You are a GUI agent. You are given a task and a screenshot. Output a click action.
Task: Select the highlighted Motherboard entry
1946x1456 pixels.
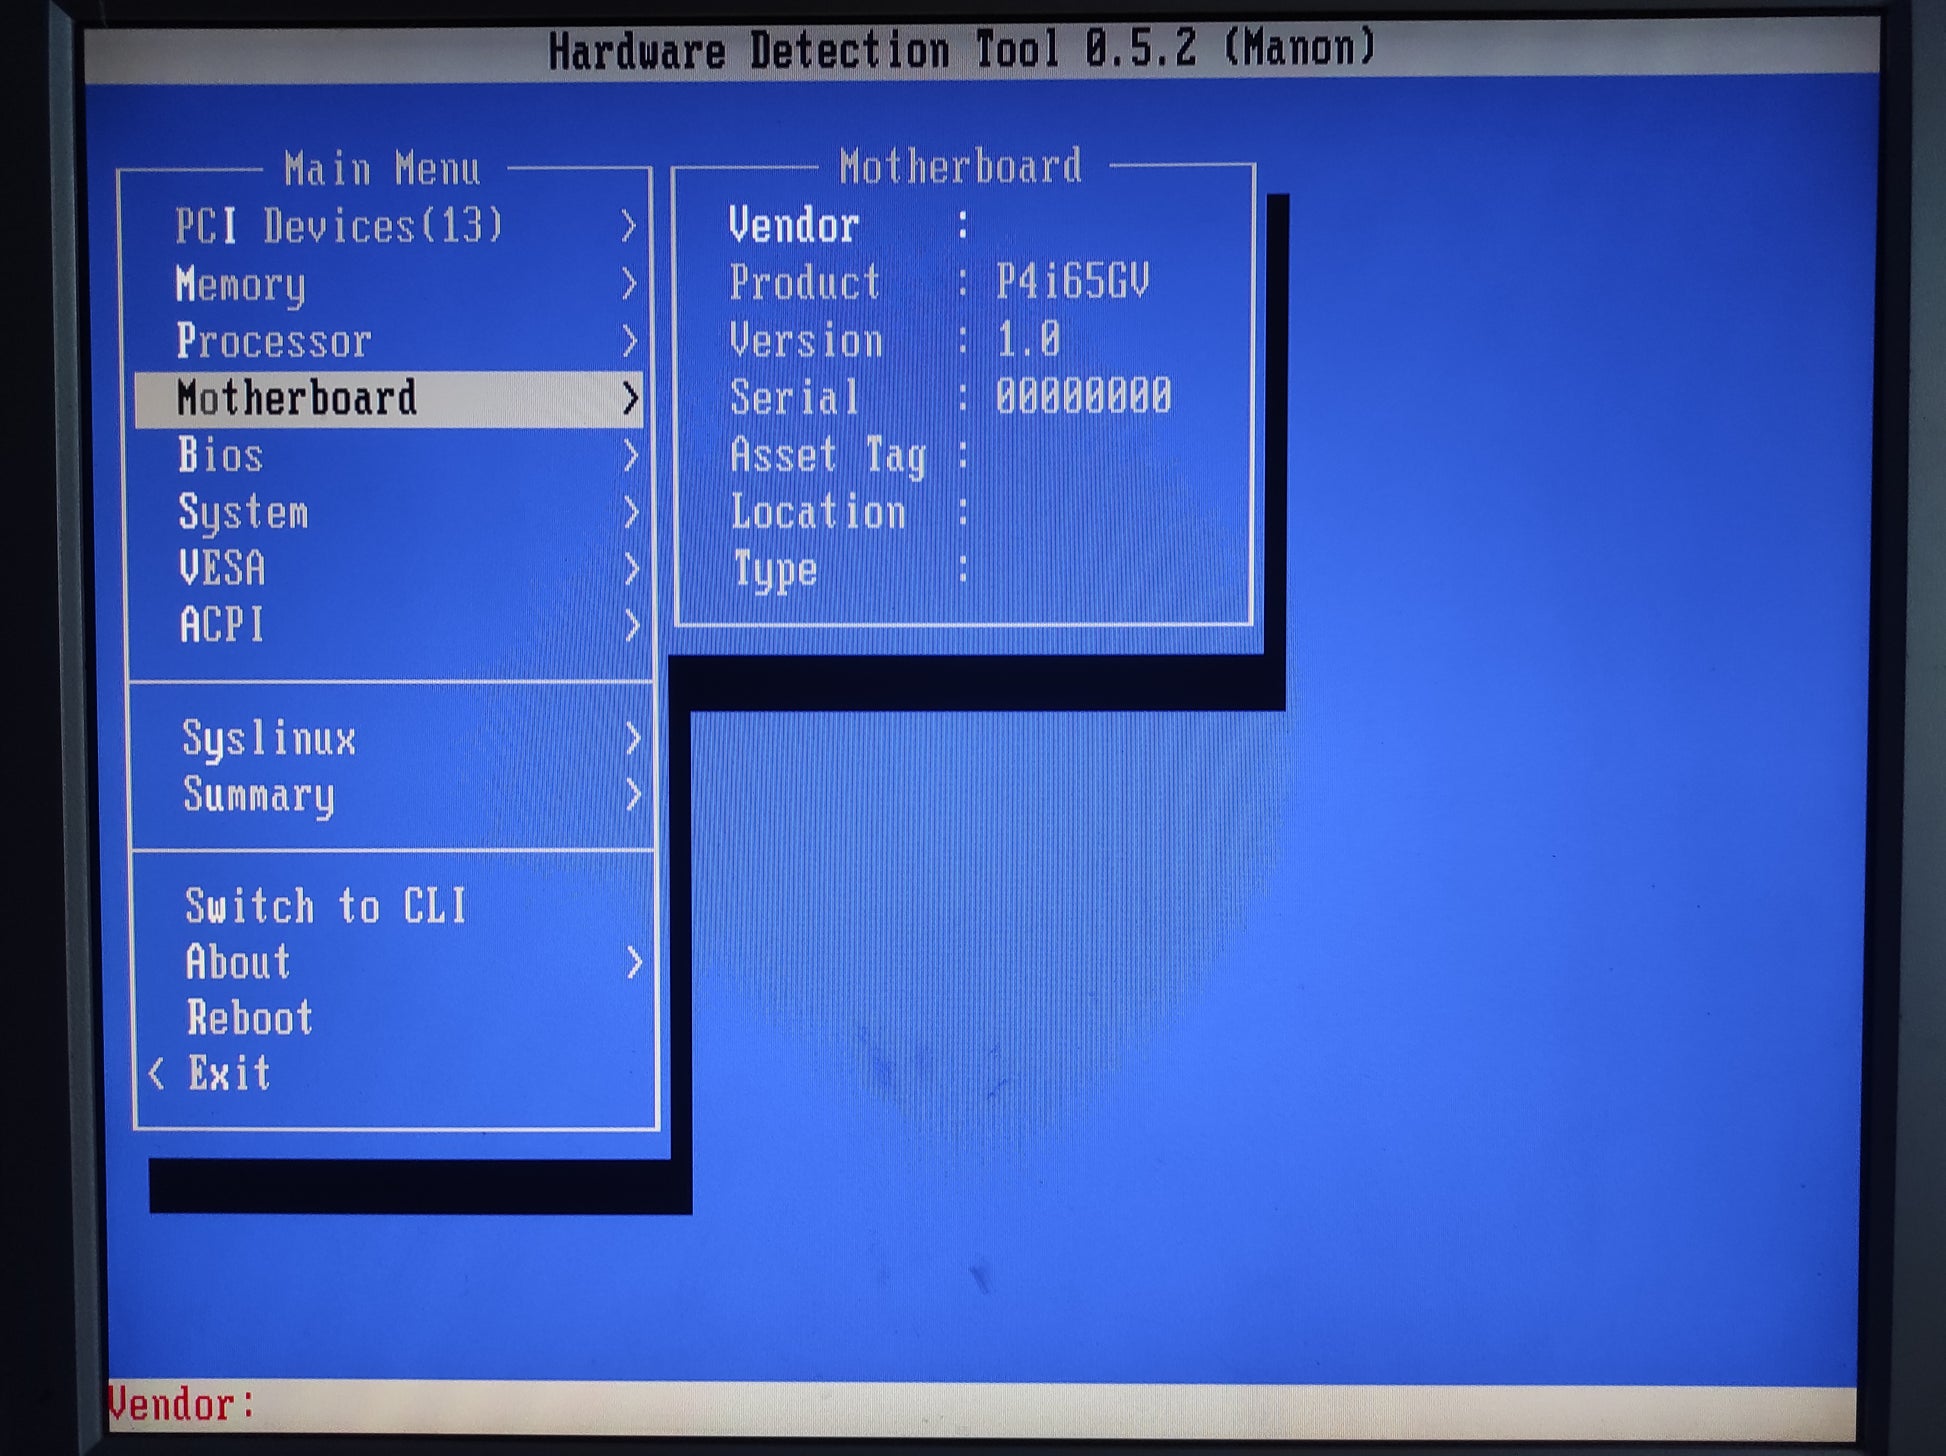[x=296, y=398]
